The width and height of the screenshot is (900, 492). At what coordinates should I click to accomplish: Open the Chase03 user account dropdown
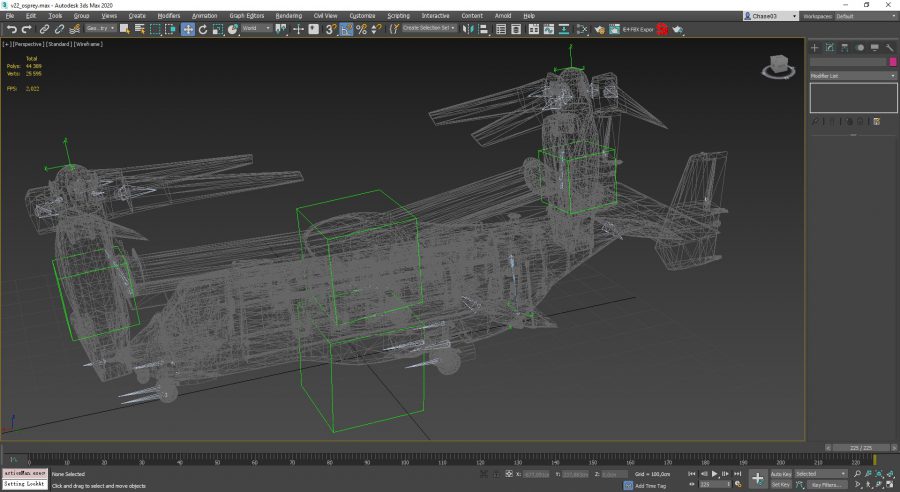click(x=770, y=16)
